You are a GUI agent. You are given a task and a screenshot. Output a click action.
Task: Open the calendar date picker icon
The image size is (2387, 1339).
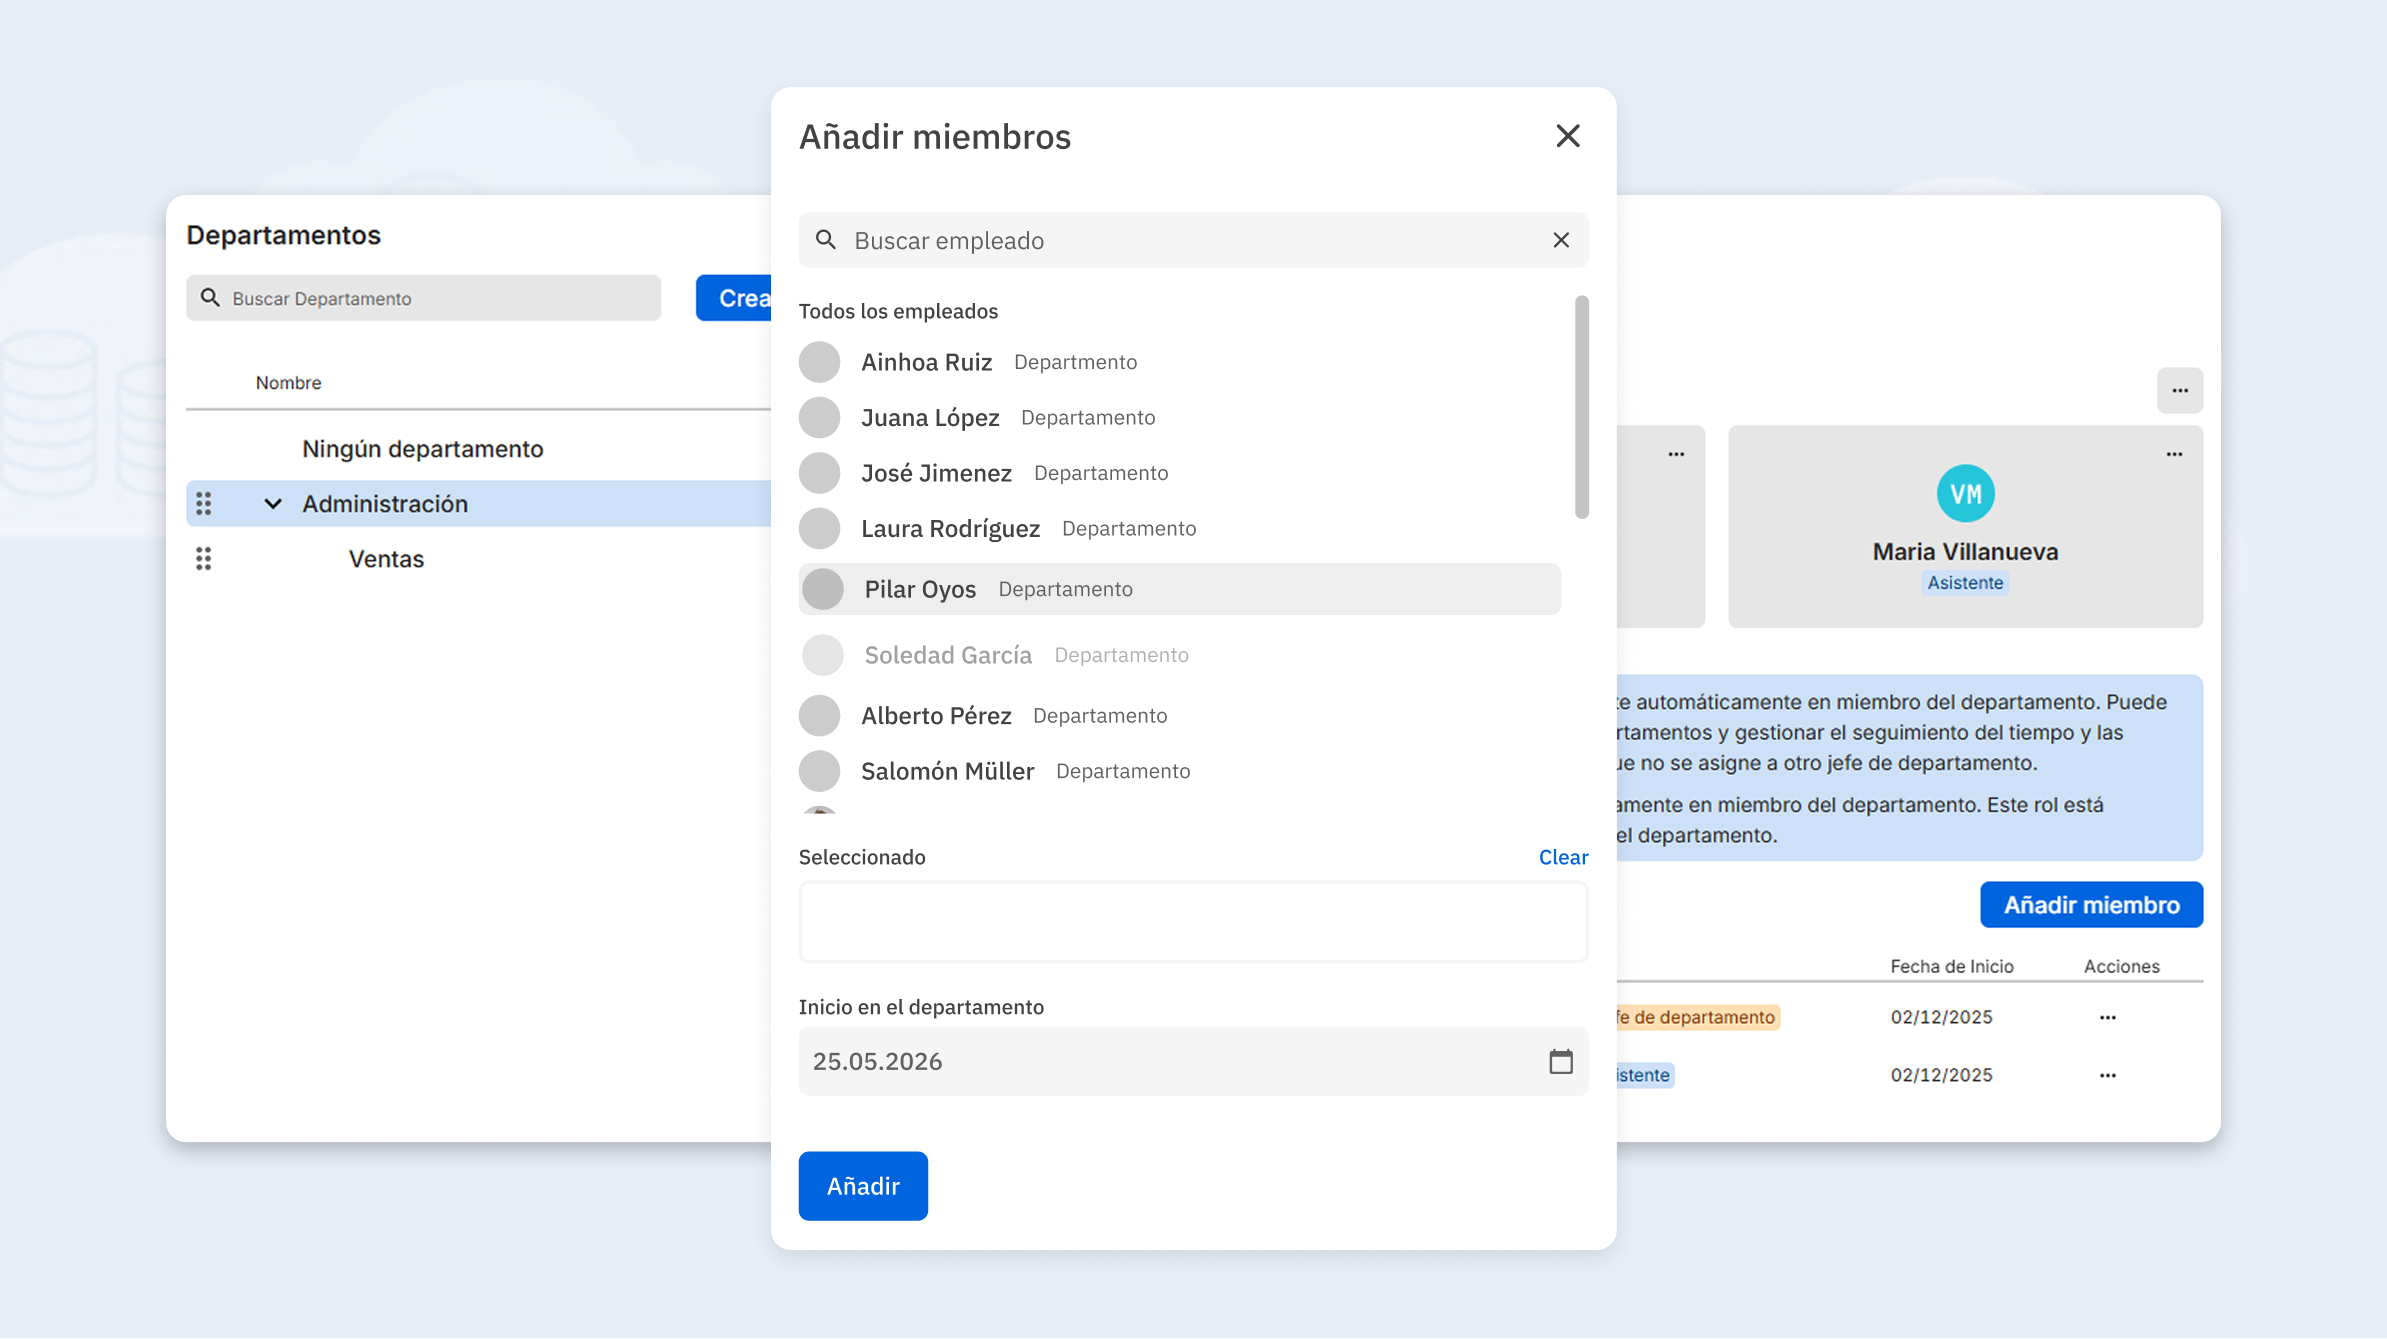(1561, 1061)
